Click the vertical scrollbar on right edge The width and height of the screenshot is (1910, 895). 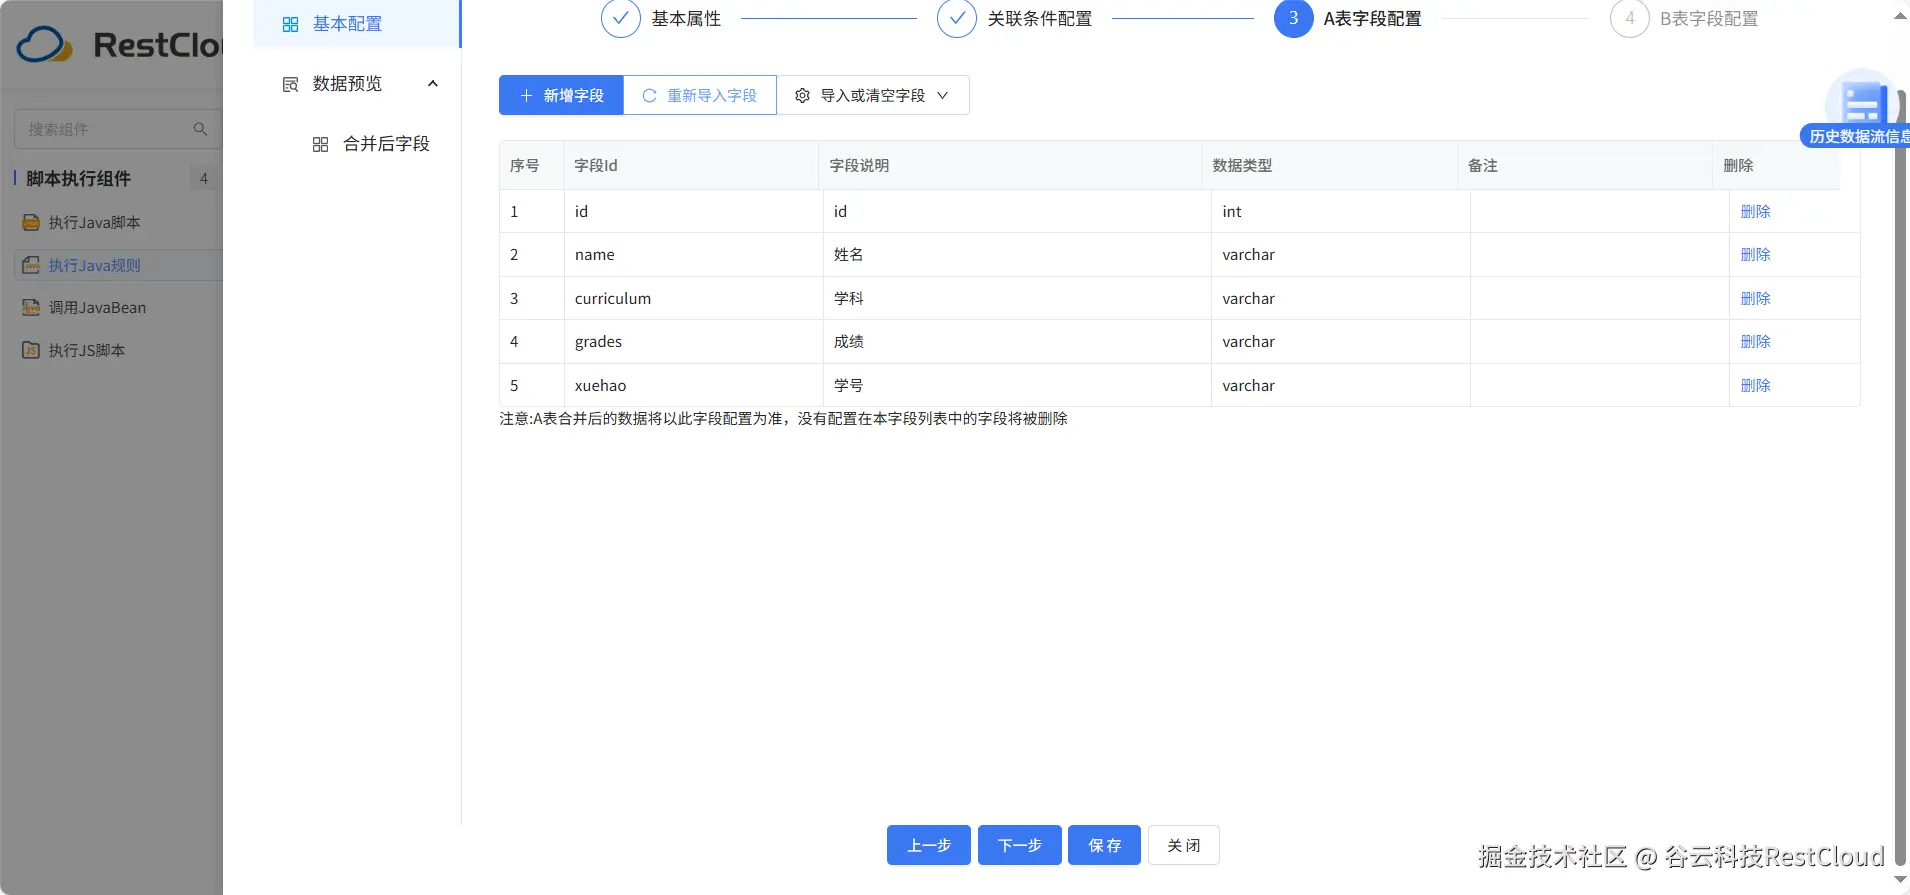(1900, 450)
